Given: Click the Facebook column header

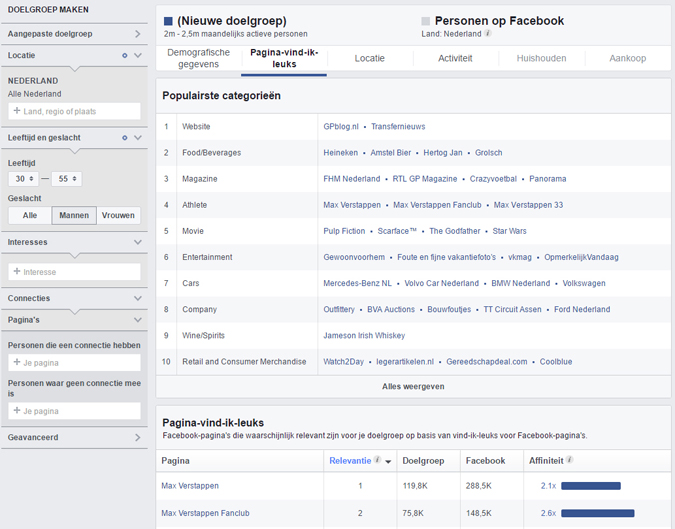Looking at the screenshot, I should point(486,461).
